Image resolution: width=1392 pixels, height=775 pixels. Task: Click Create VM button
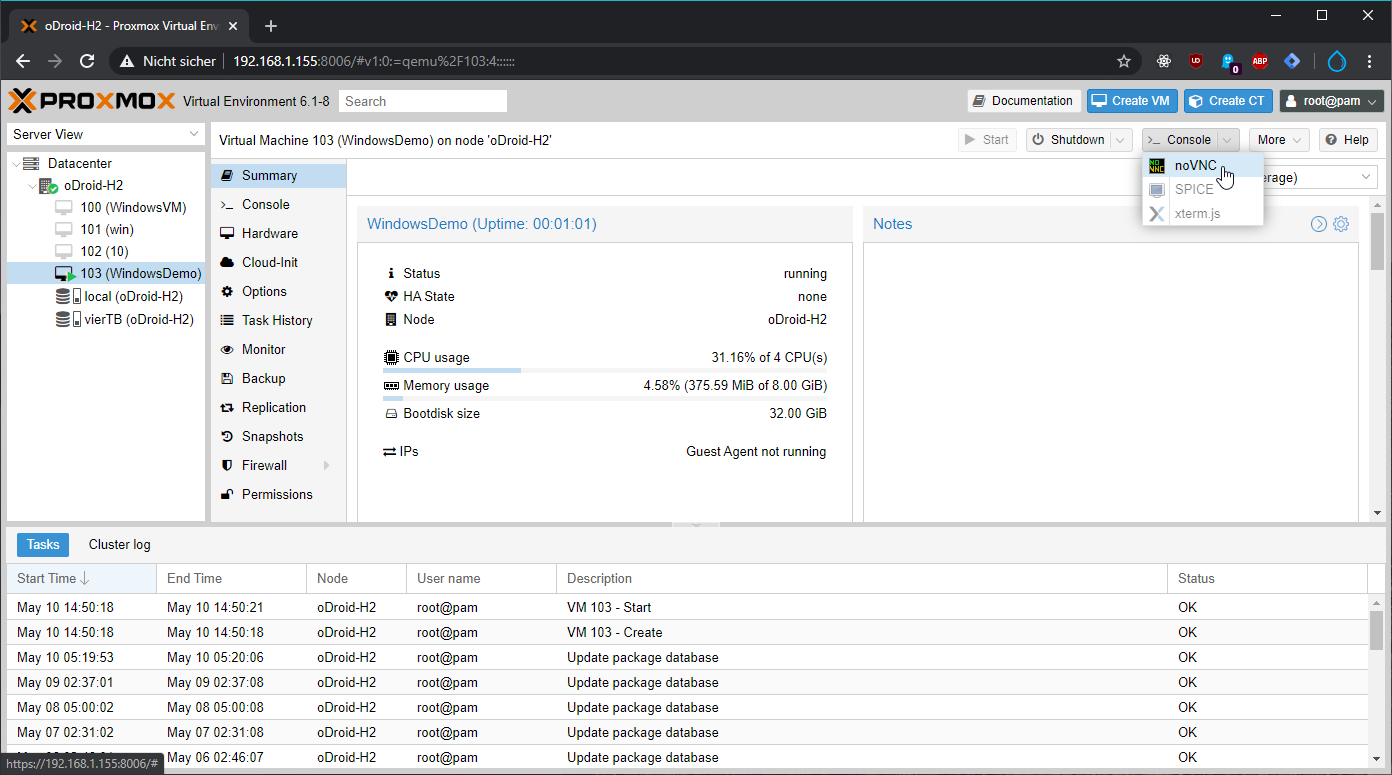1131,101
